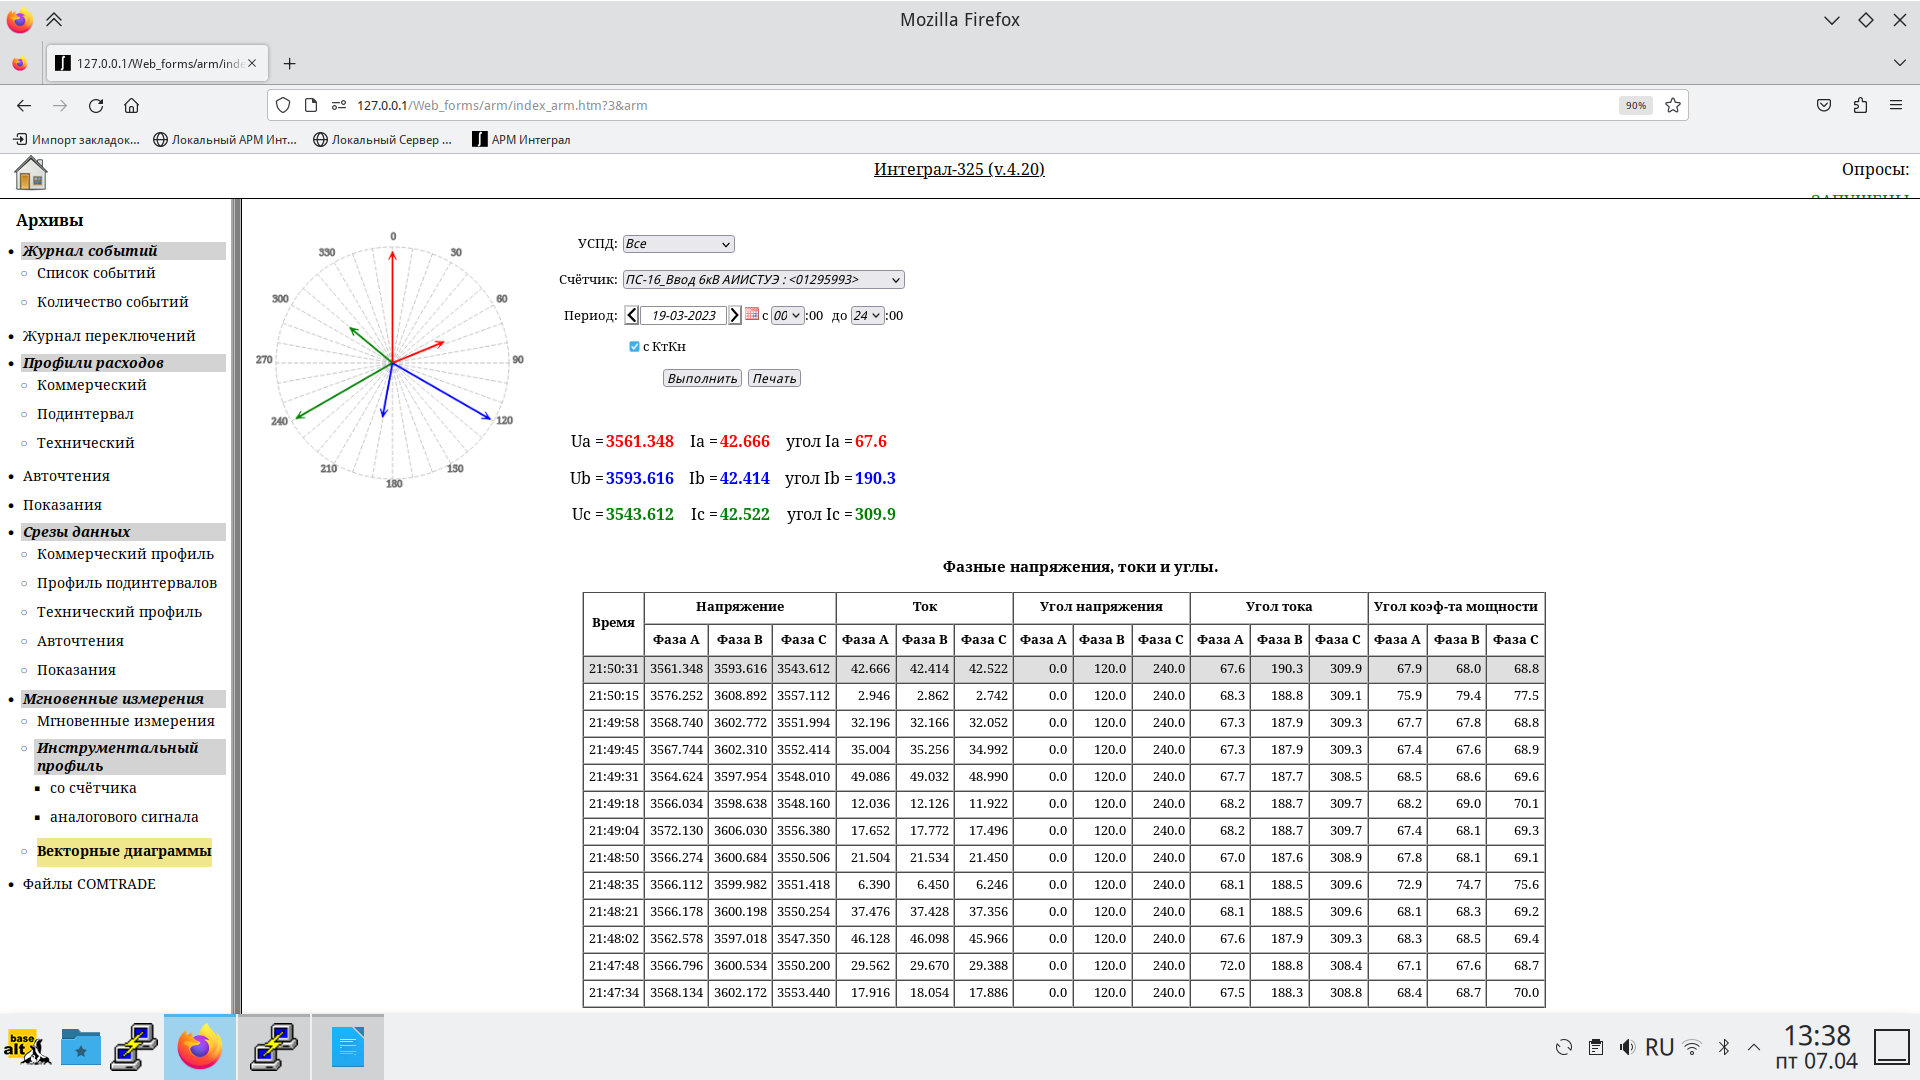Open Коммерческий профиль menu item
This screenshot has width=1920, height=1080.
click(x=125, y=554)
